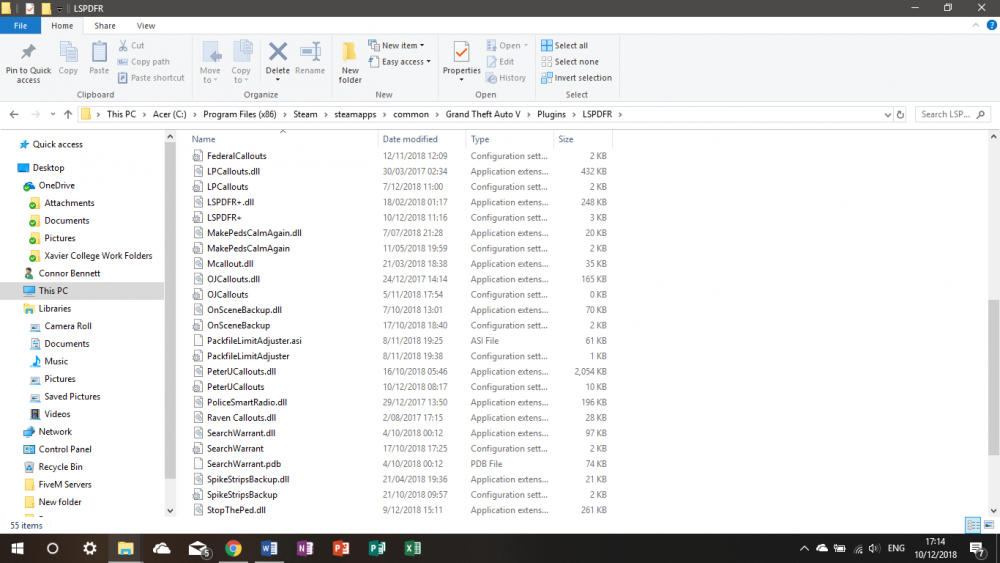This screenshot has height=563, width=1000.
Task: Open Windows Settings from taskbar
Action: coord(90,548)
